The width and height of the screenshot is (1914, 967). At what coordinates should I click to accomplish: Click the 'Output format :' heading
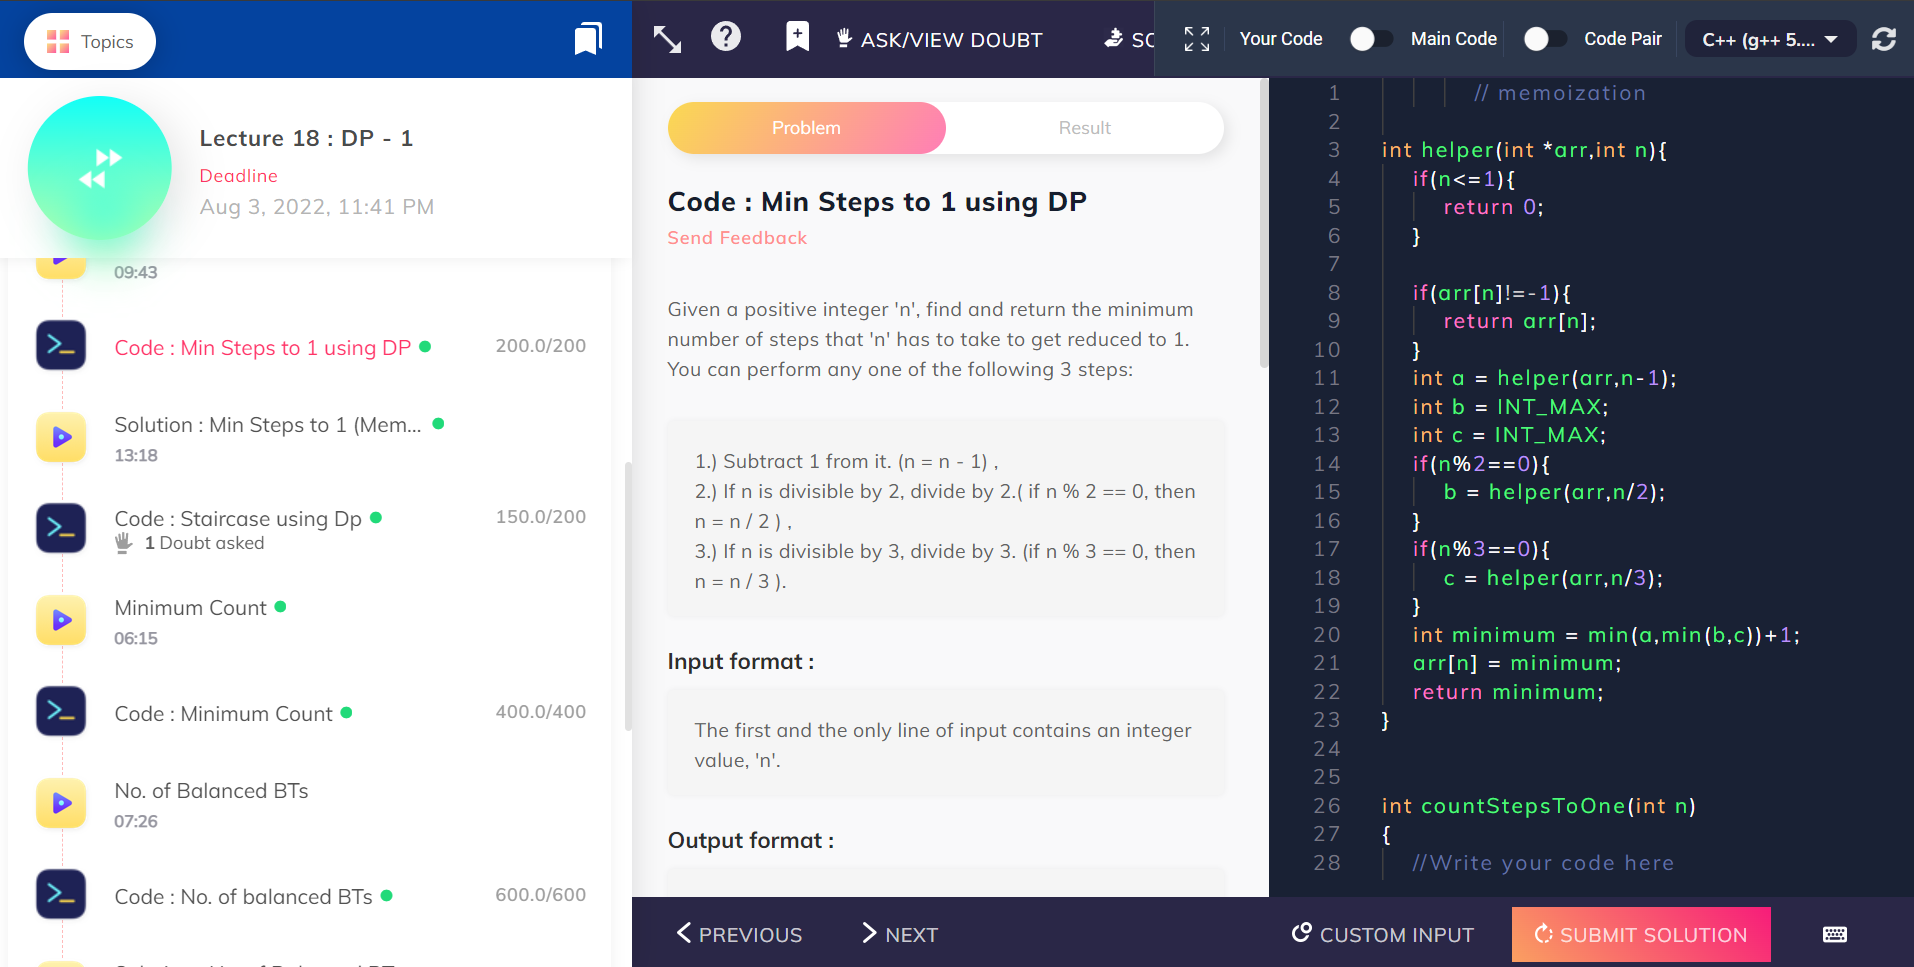(x=751, y=841)
